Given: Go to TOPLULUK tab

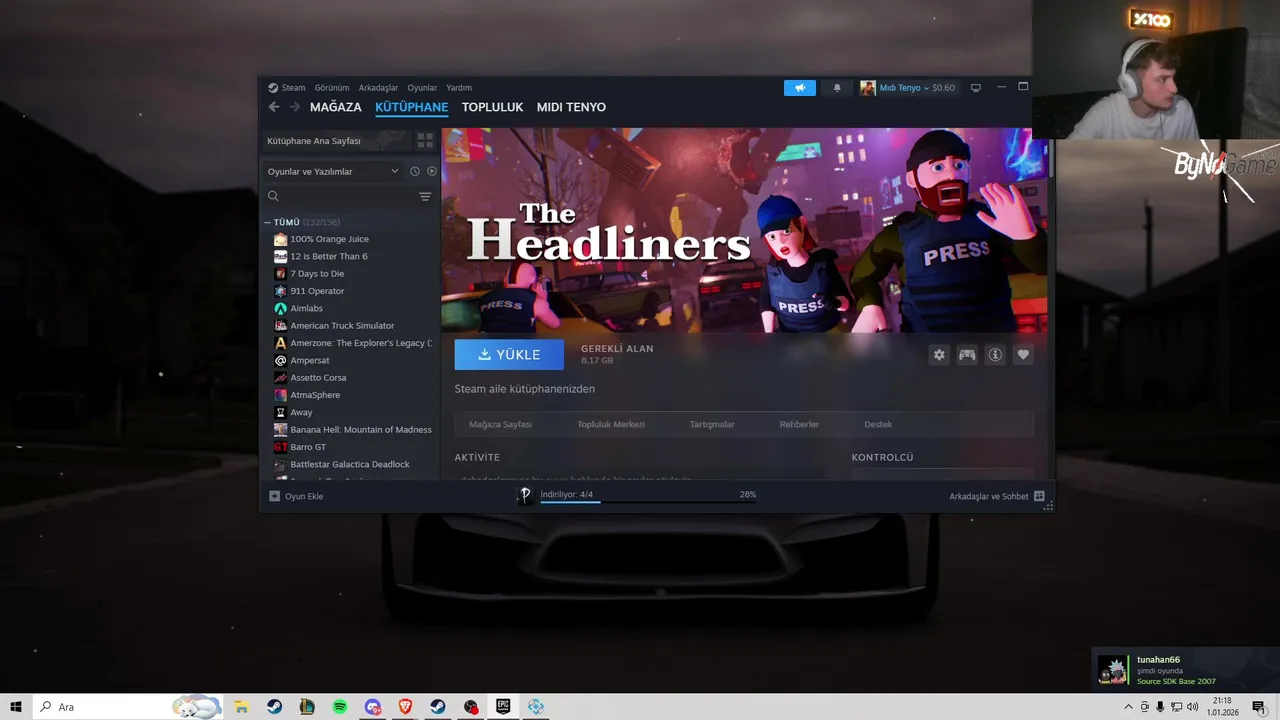Looking at the screenshot, I should pos(492,107).
